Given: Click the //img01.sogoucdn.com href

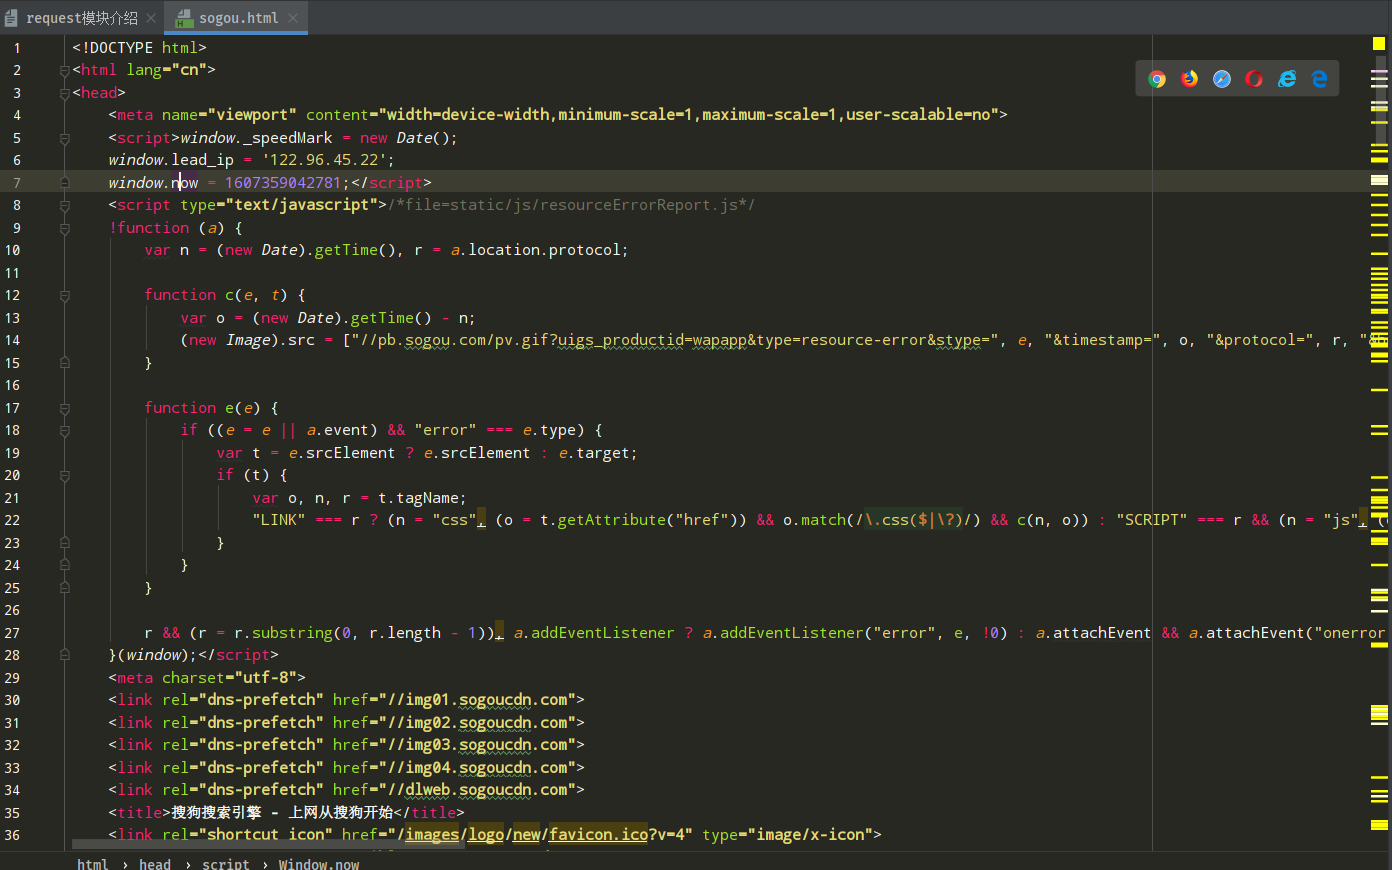Looking at the screenshot, I should pos(454,700).
